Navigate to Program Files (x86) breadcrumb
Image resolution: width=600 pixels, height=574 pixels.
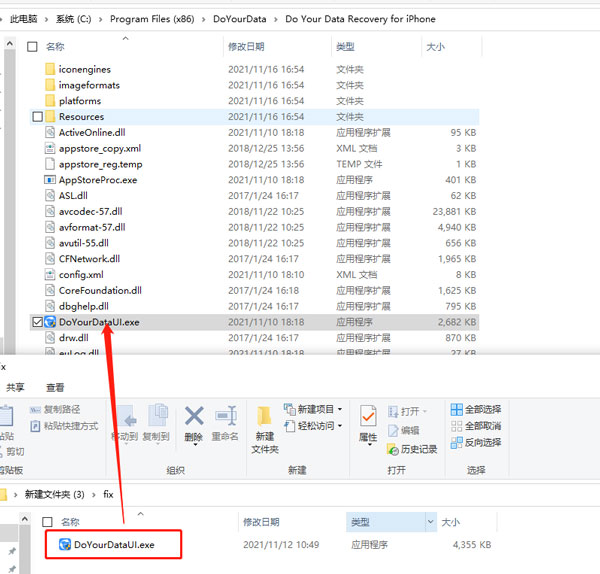point(152,19)
